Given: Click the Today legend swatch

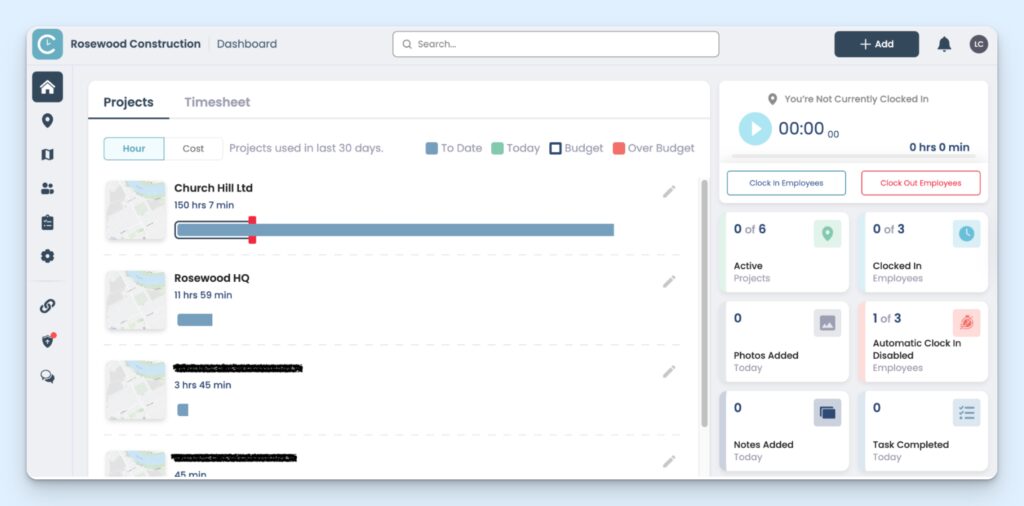Looking at the screenshot, I should 498,149.
